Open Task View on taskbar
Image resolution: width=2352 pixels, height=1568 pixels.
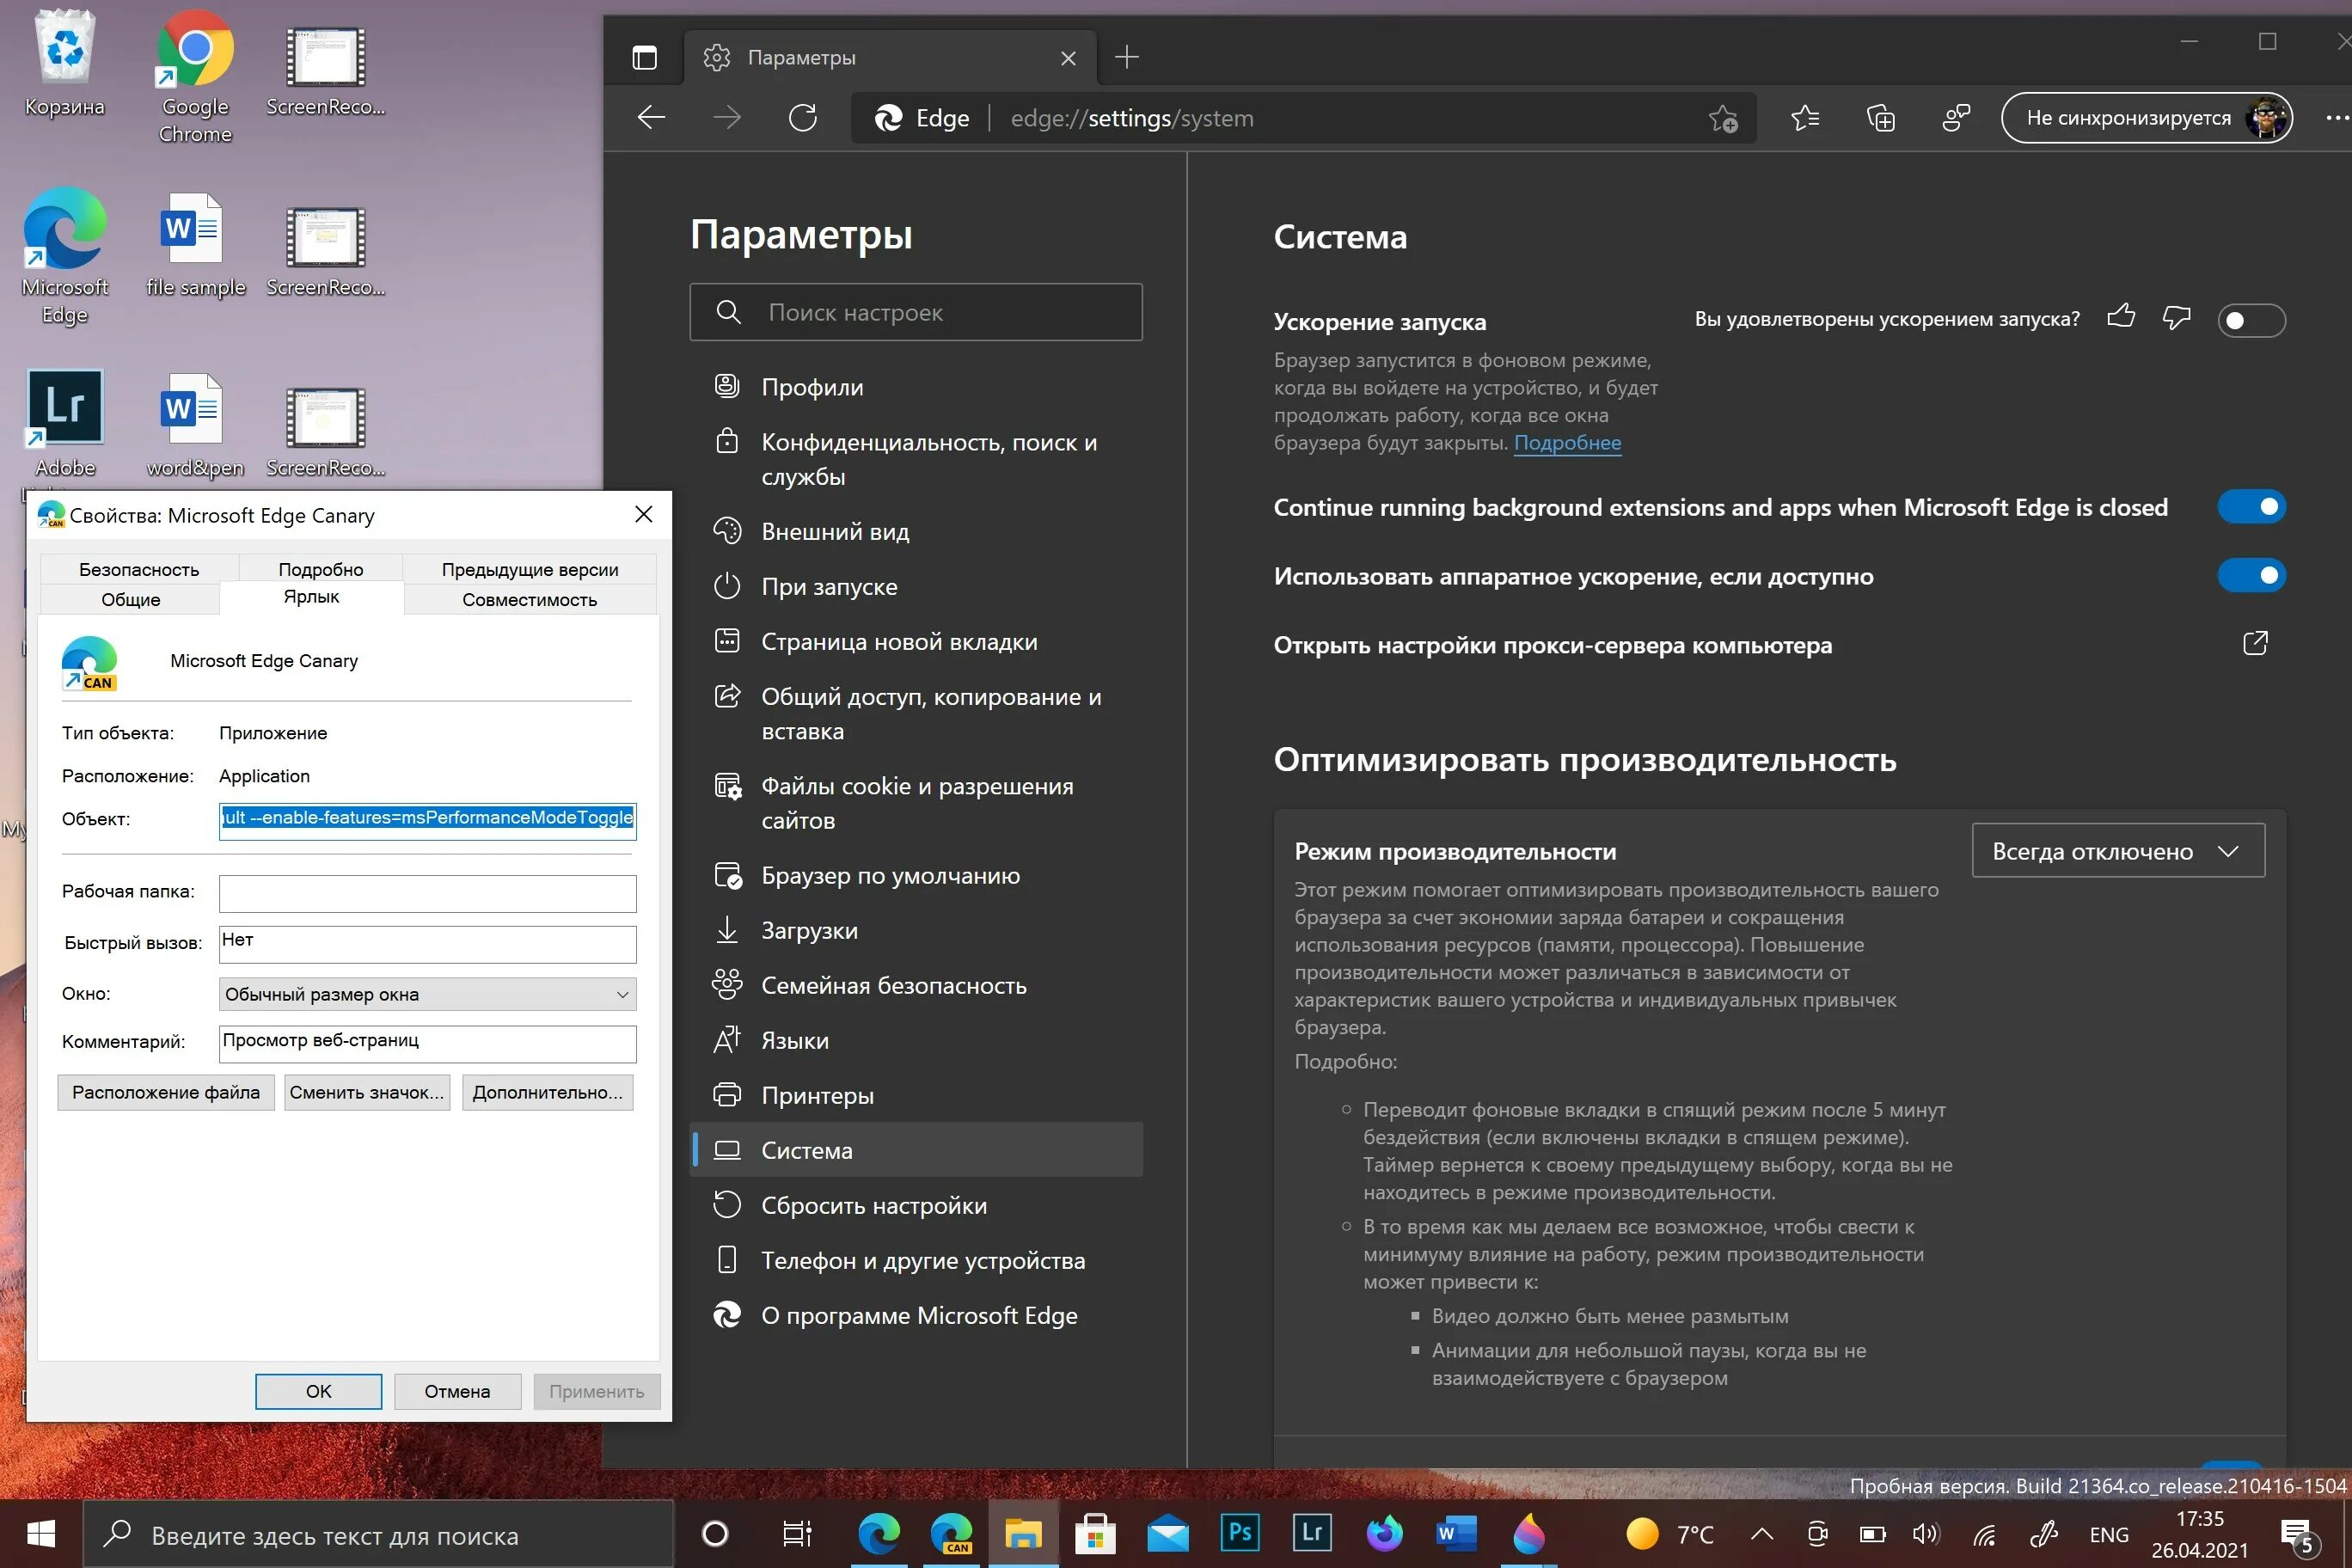point(797,1533)
